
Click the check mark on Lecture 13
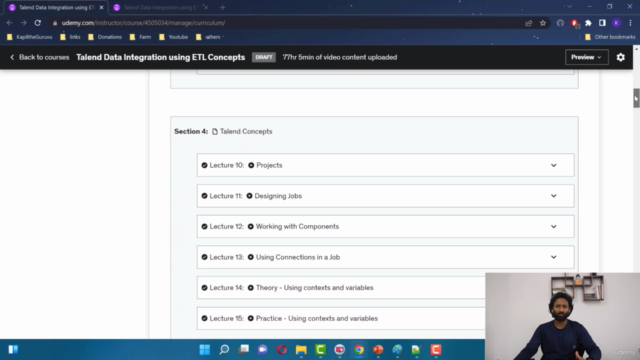point(204,257)
